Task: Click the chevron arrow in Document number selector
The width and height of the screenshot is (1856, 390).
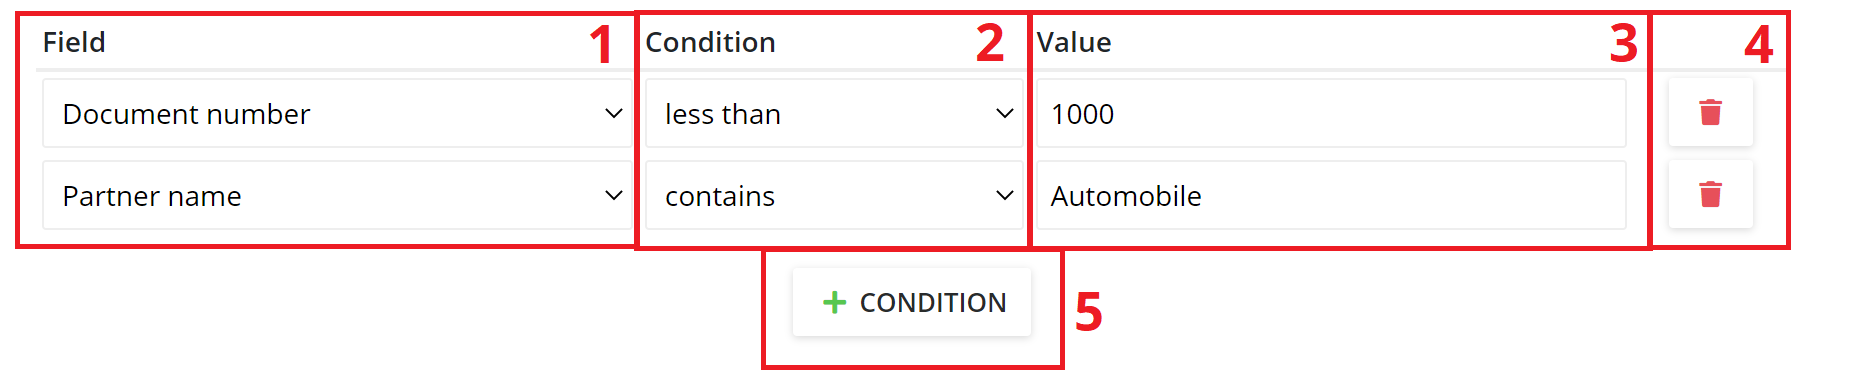Action: coord(614,114)
